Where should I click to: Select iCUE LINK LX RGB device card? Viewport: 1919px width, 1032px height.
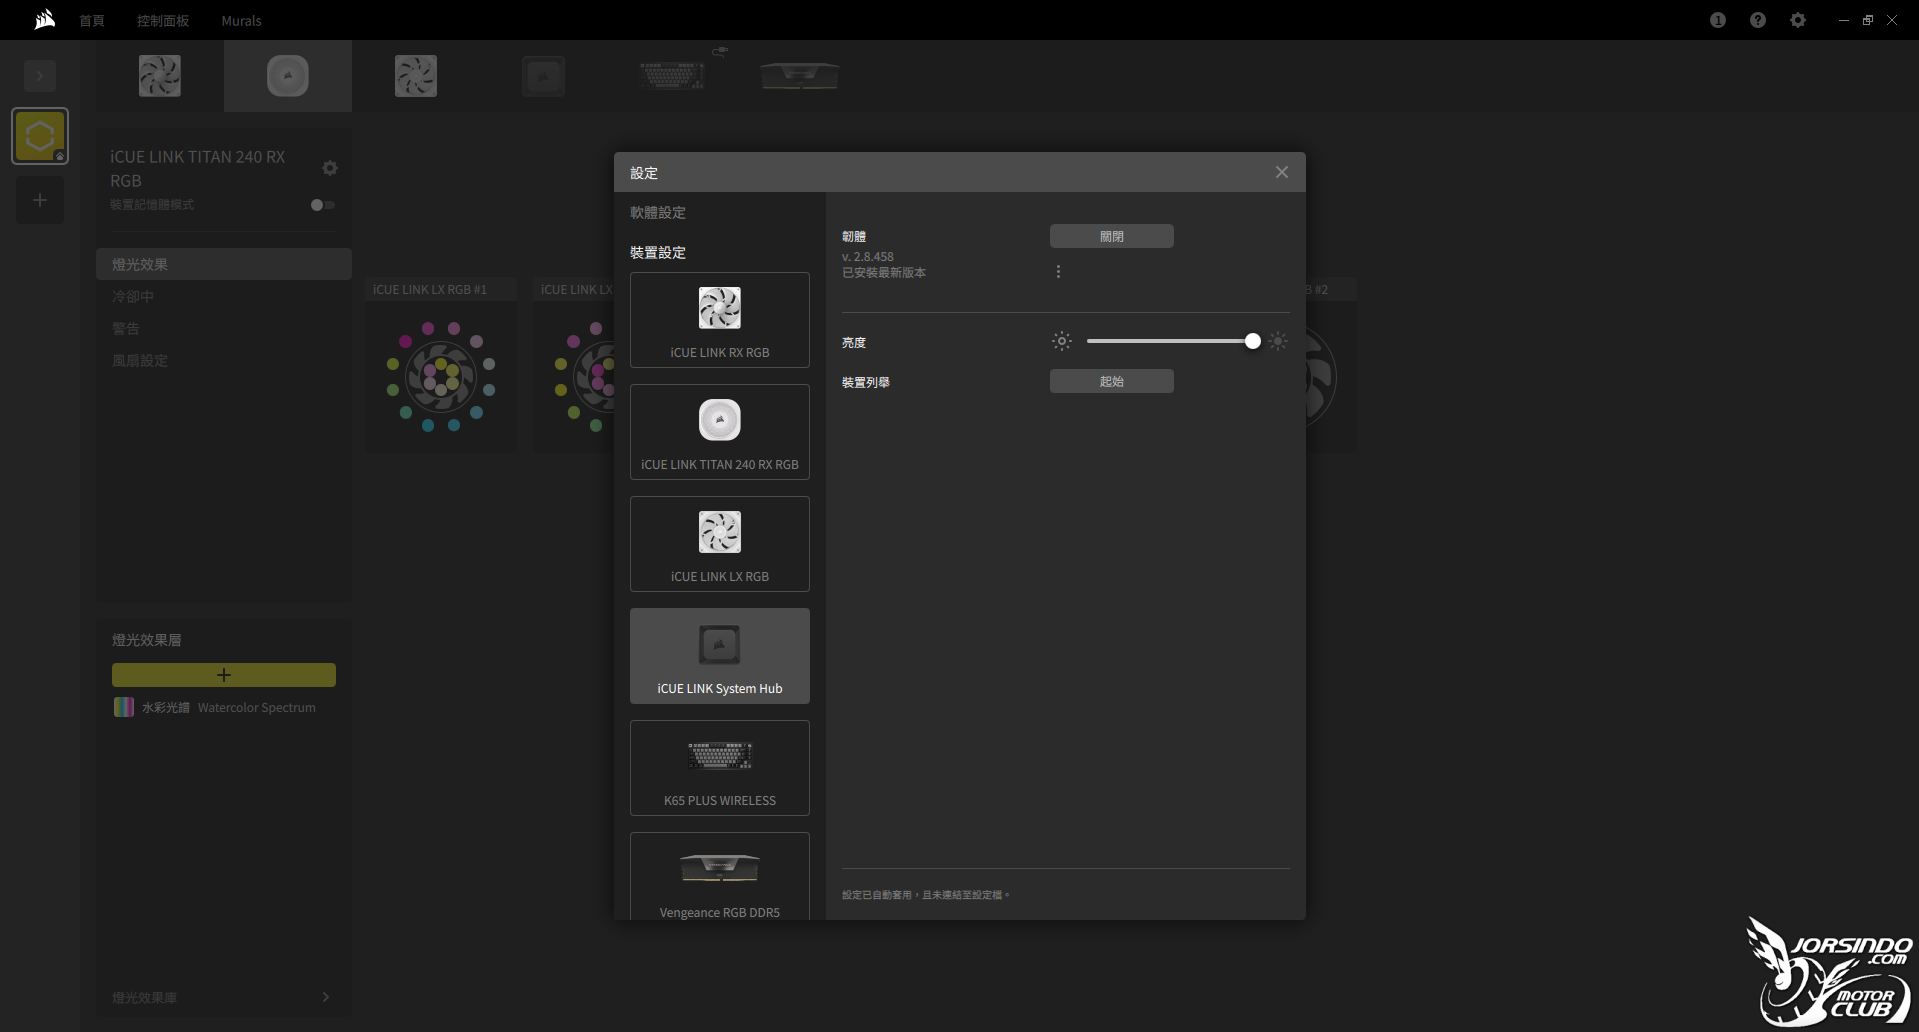pyautogui.click(x=720, y=544)
